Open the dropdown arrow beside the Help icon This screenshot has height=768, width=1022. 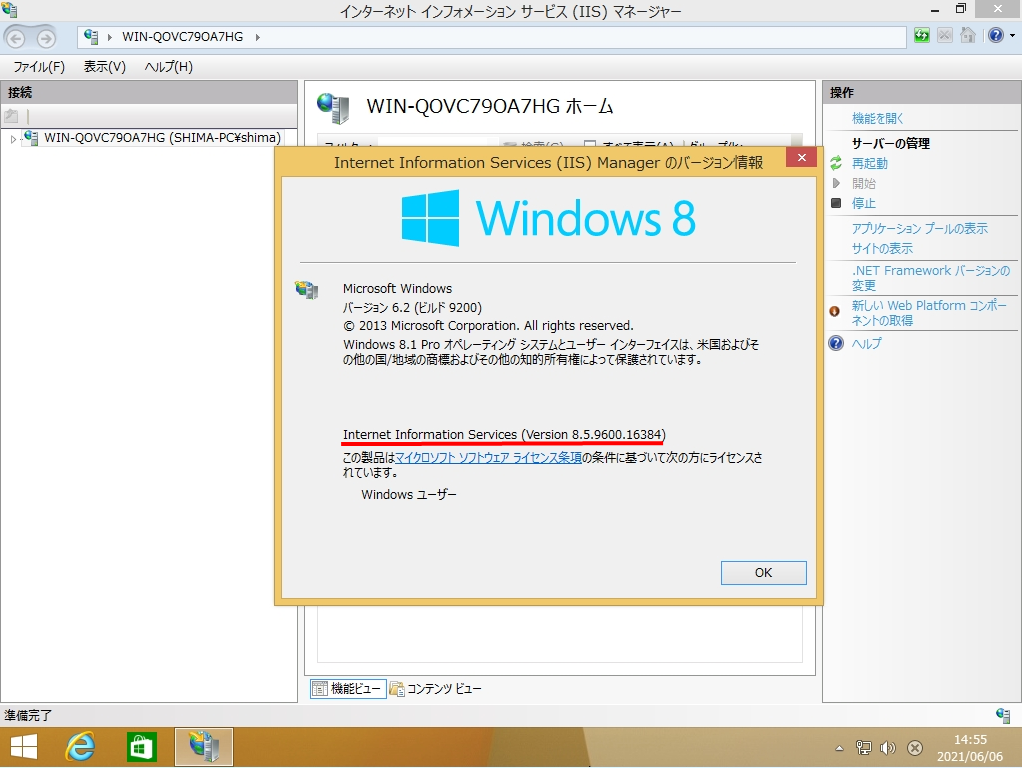tap(1012, 36)
